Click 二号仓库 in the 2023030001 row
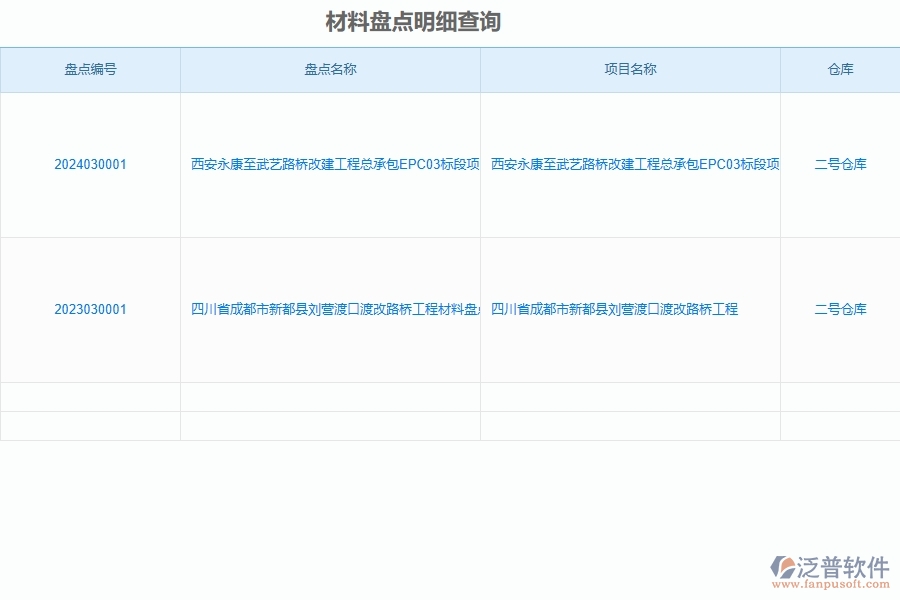The image size is (900, 600). click(840, 308)
